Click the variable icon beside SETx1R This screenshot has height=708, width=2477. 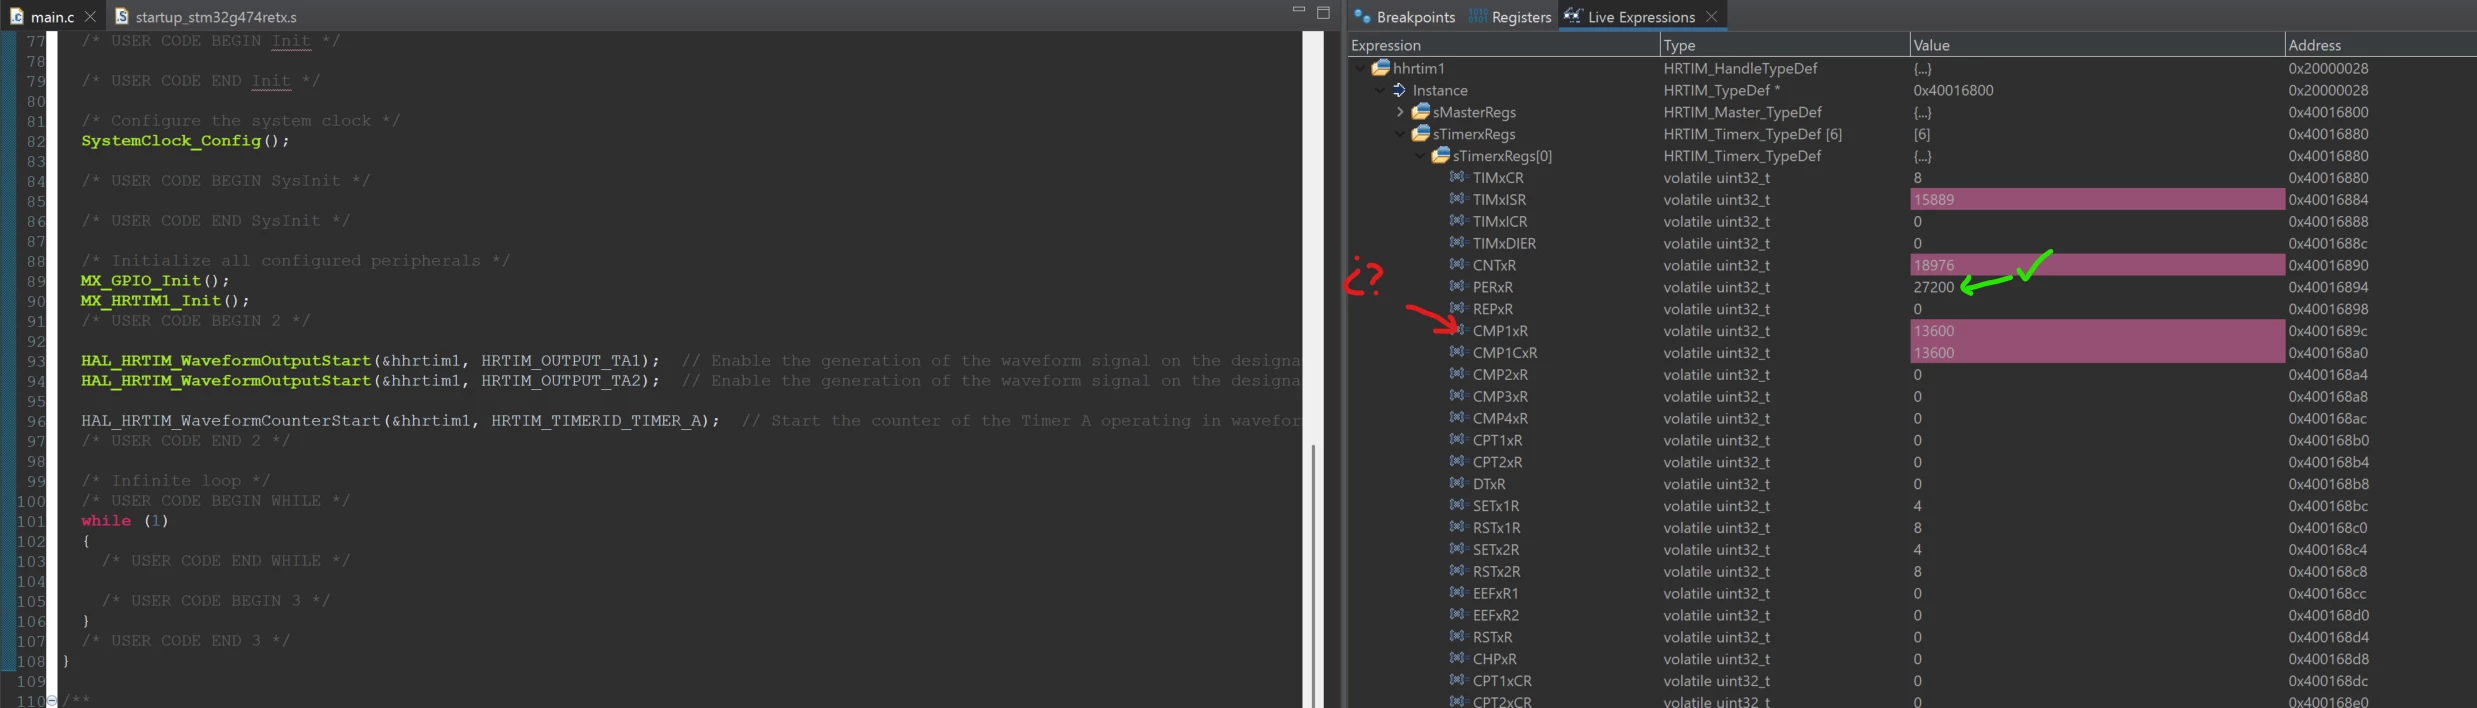(1458, 506)
